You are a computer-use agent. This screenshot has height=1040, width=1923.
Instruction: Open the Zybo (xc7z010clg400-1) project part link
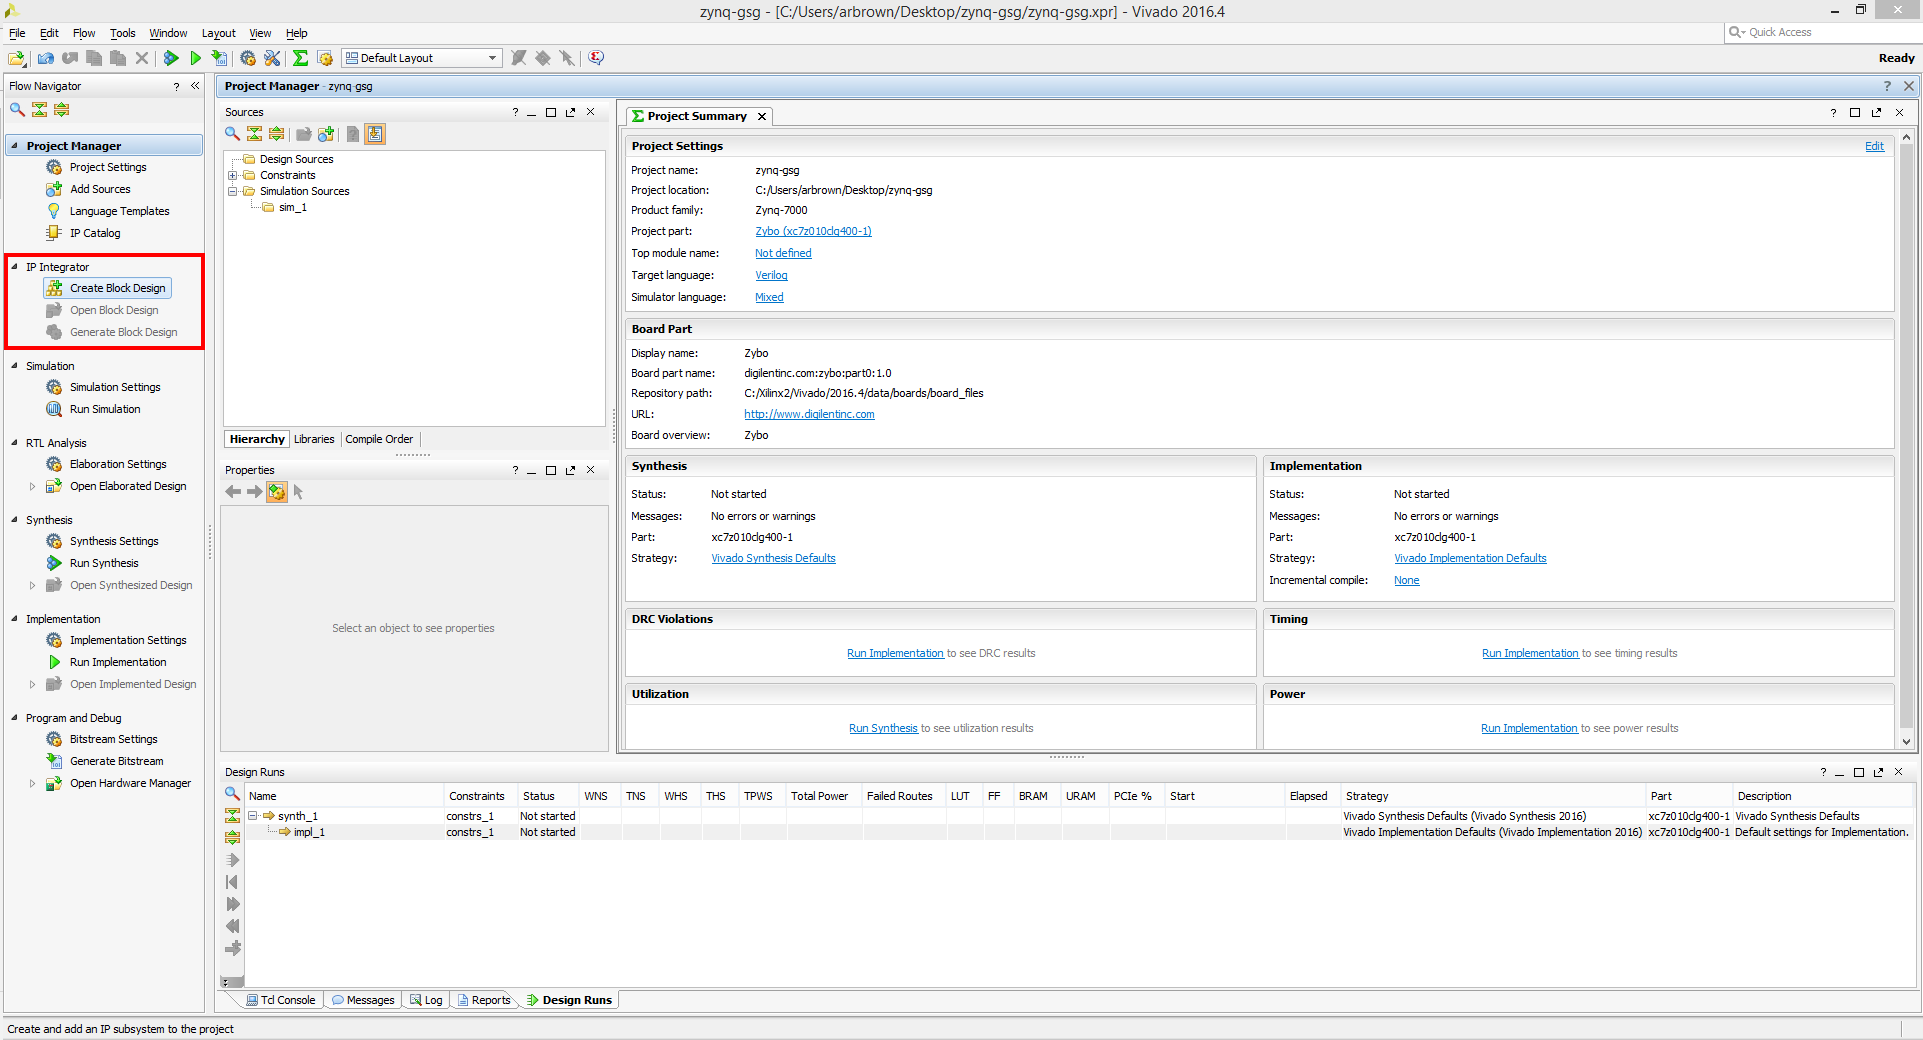813,232
